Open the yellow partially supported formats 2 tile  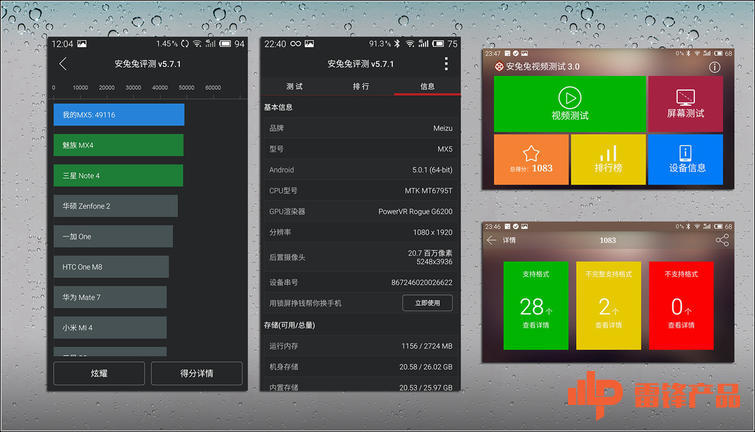click(608, 305)
